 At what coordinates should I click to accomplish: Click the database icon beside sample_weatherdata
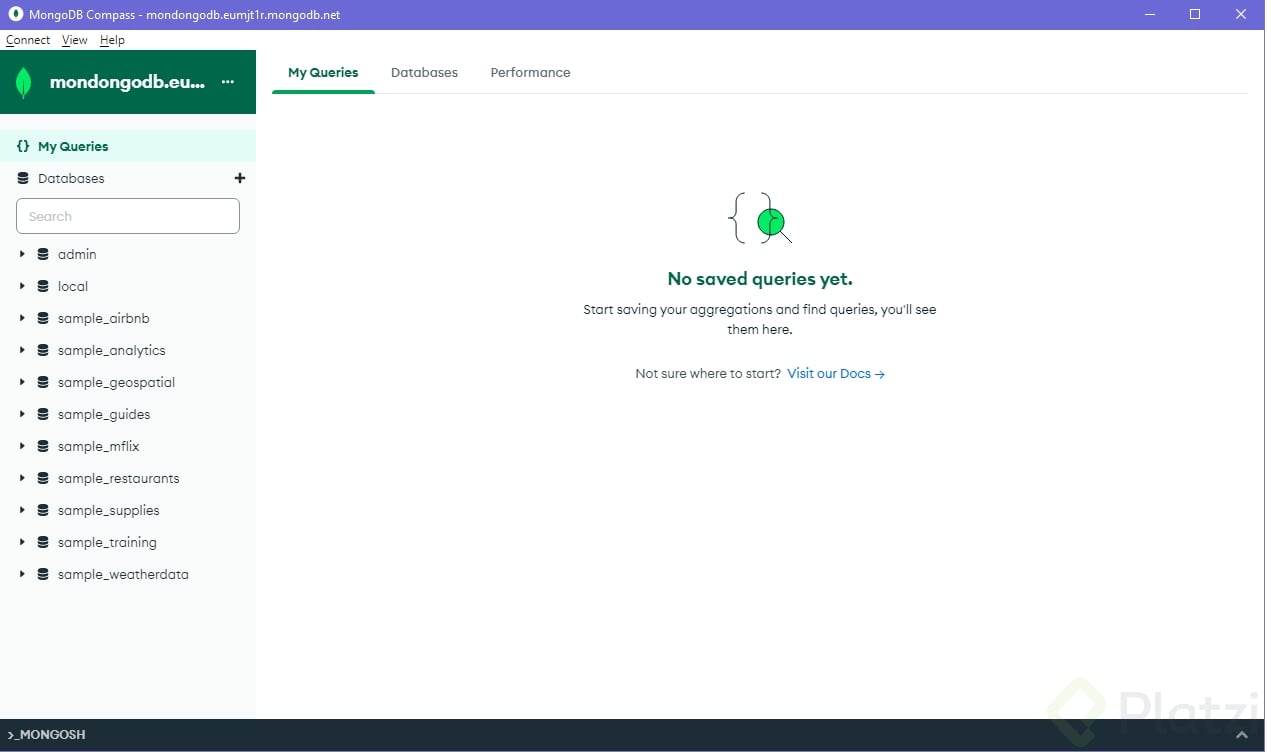43,574
